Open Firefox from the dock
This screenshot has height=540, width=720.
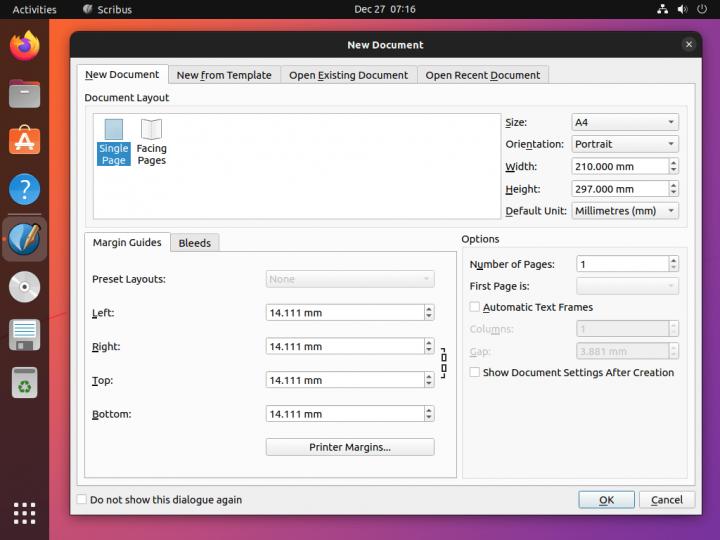tap(25, 46)
